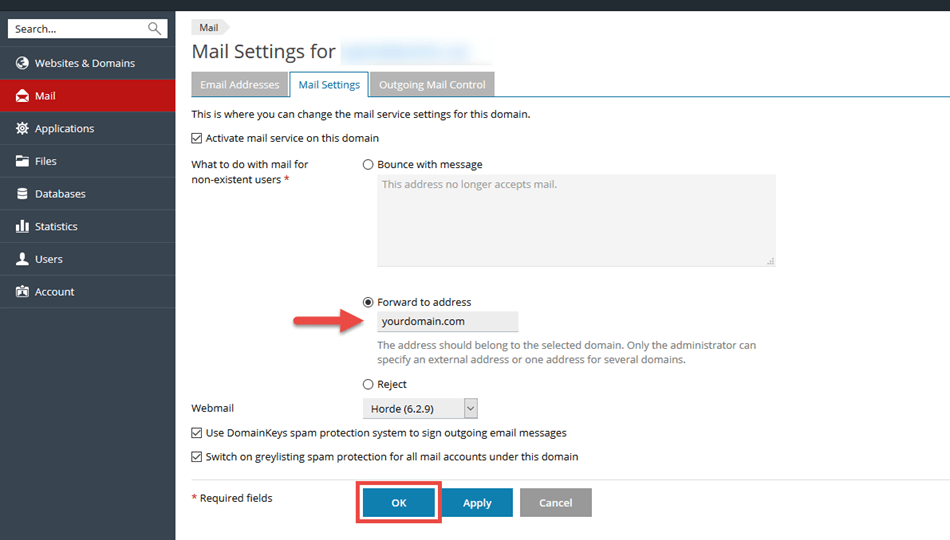Click the Statistics bar chart icon
950x540 pixels.
point(22,227)
